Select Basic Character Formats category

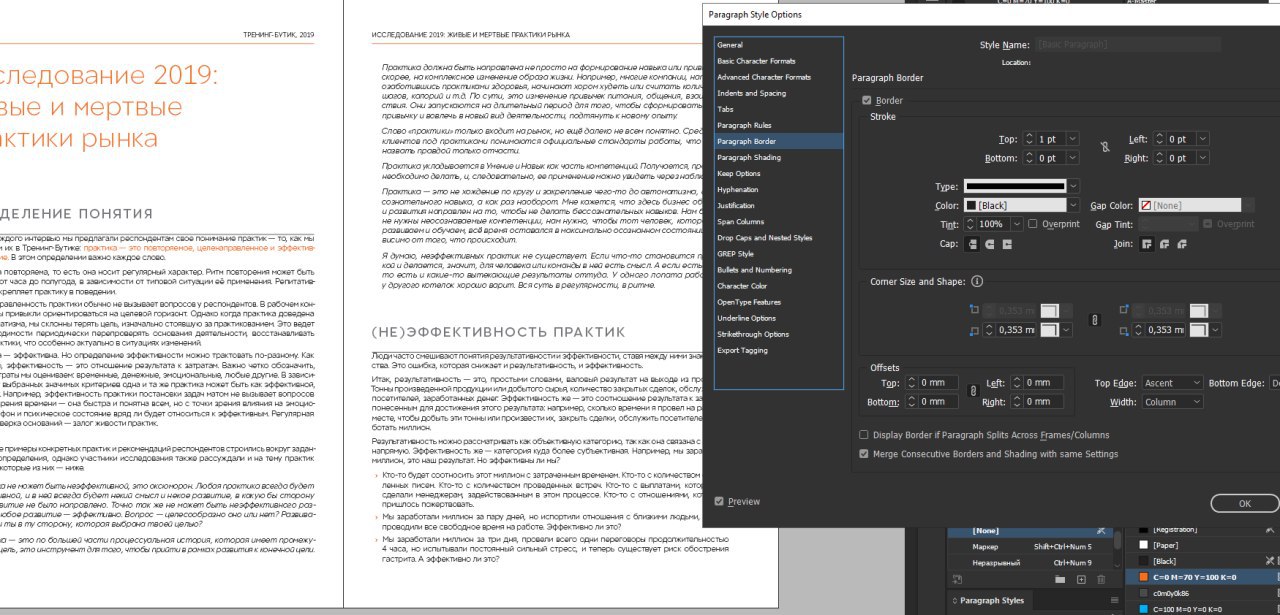(x=779, y=61)
